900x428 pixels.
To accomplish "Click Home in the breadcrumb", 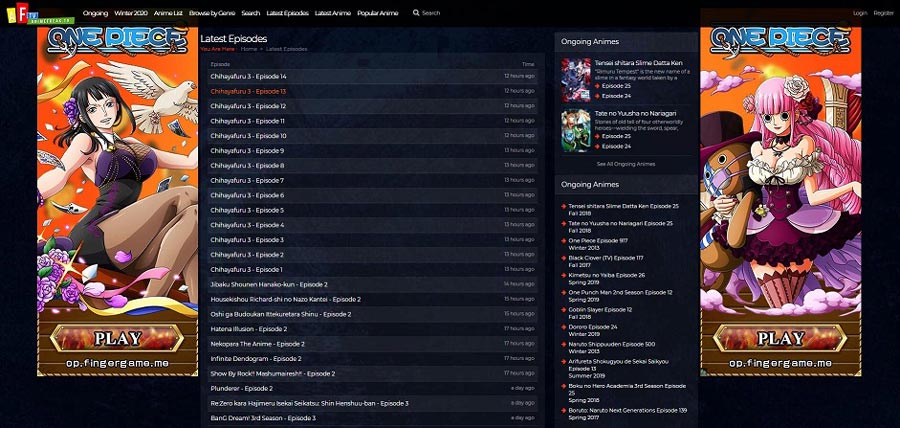I will (x=248, y=48).
